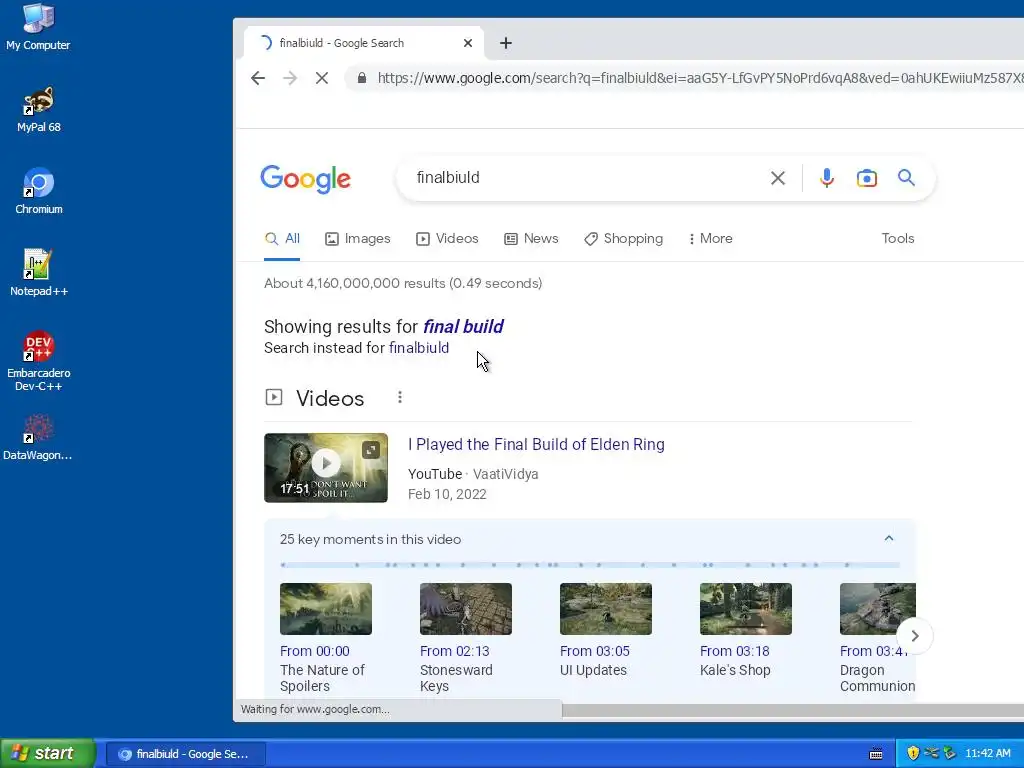Open DataWagon desktop shortcut
This screenshot has height=768, width=1024.
[38, 438]
